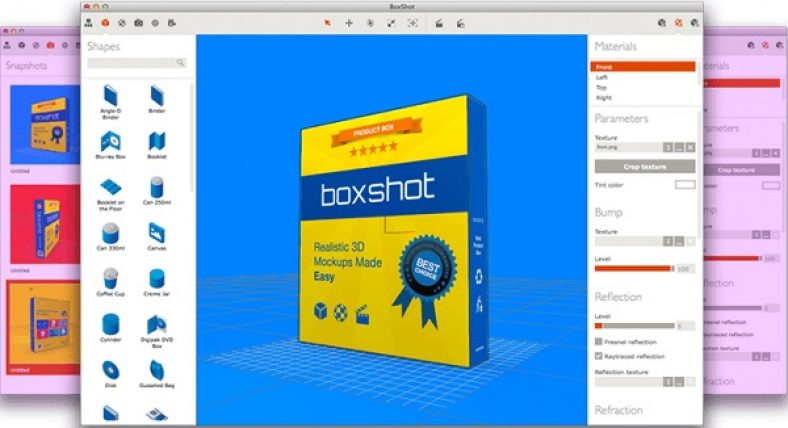Add the Cylinder shape
Viewport: 788px width, 428px height.
point(111,328)
